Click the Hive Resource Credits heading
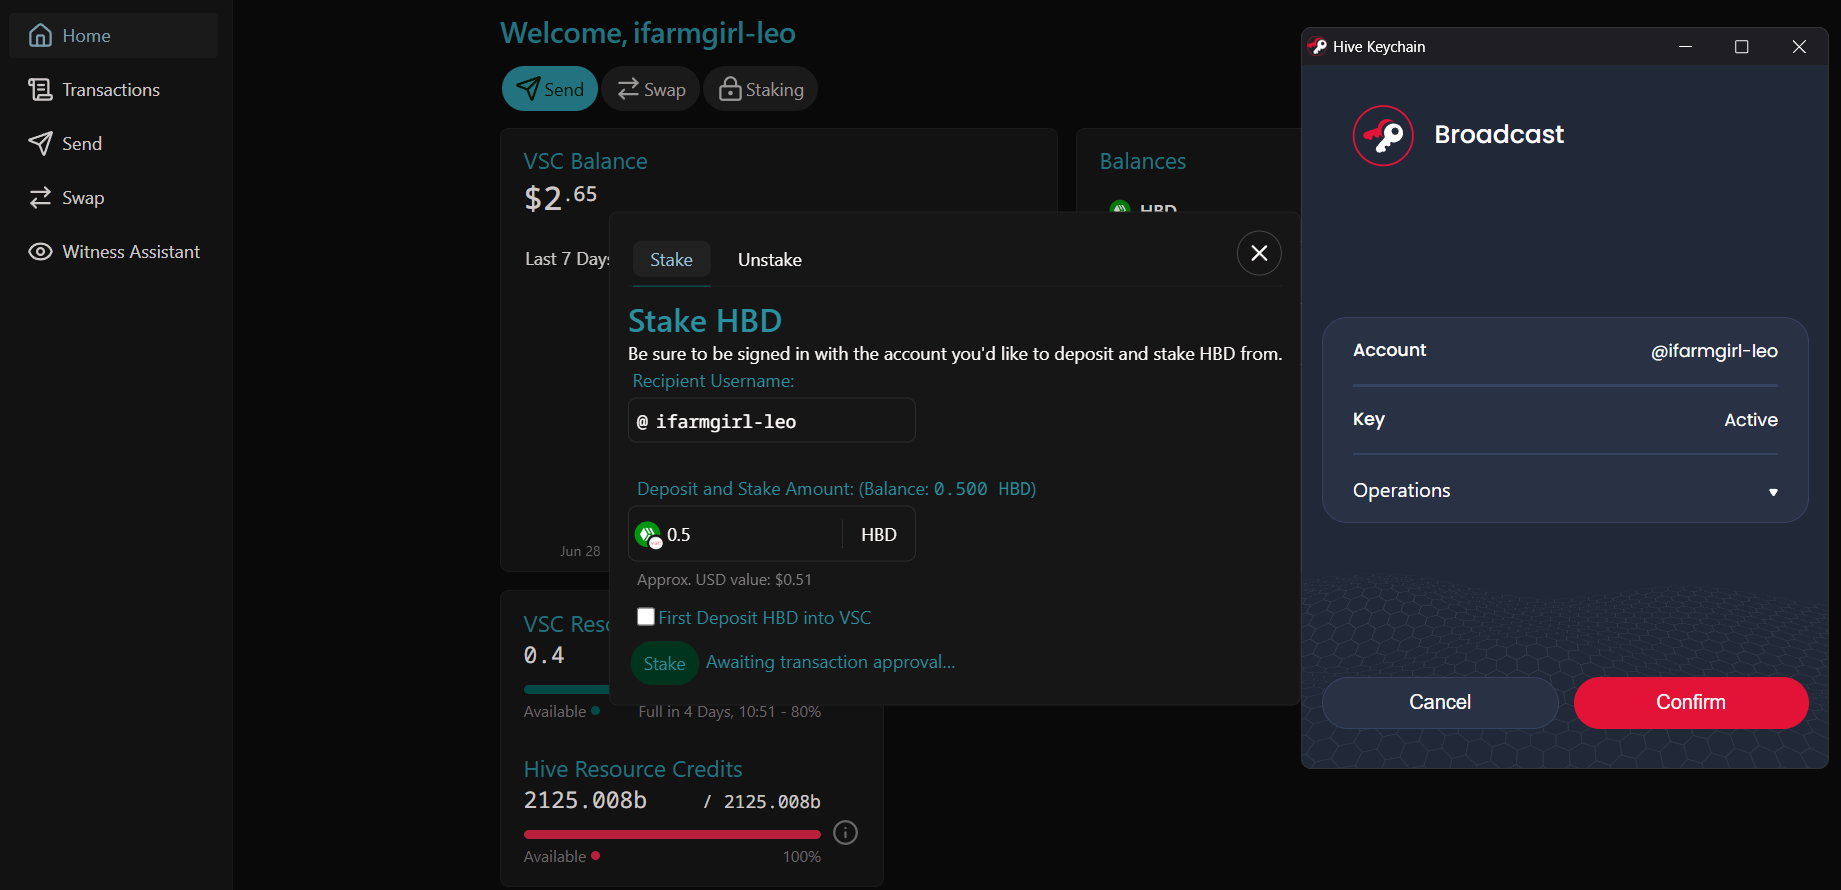Viewport: 1841px width, 890px height. click(633, 769)
